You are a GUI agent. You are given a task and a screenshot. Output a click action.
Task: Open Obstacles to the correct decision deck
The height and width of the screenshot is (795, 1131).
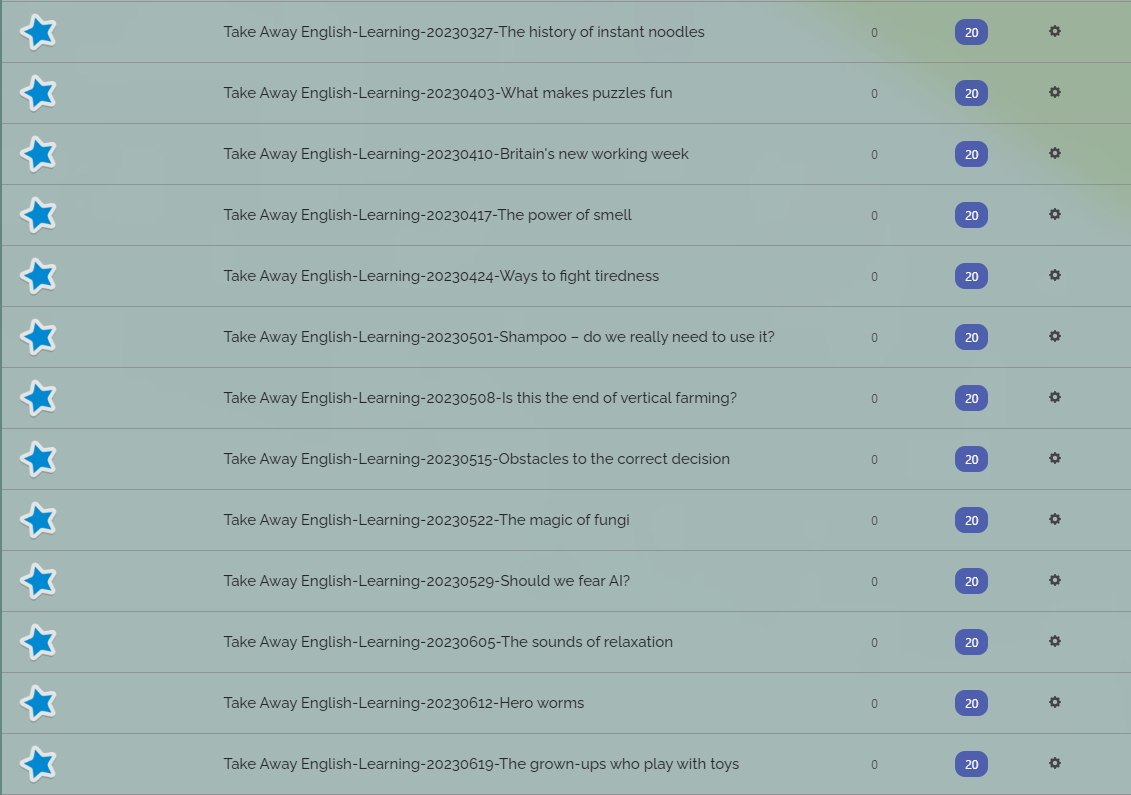[477, 459]
